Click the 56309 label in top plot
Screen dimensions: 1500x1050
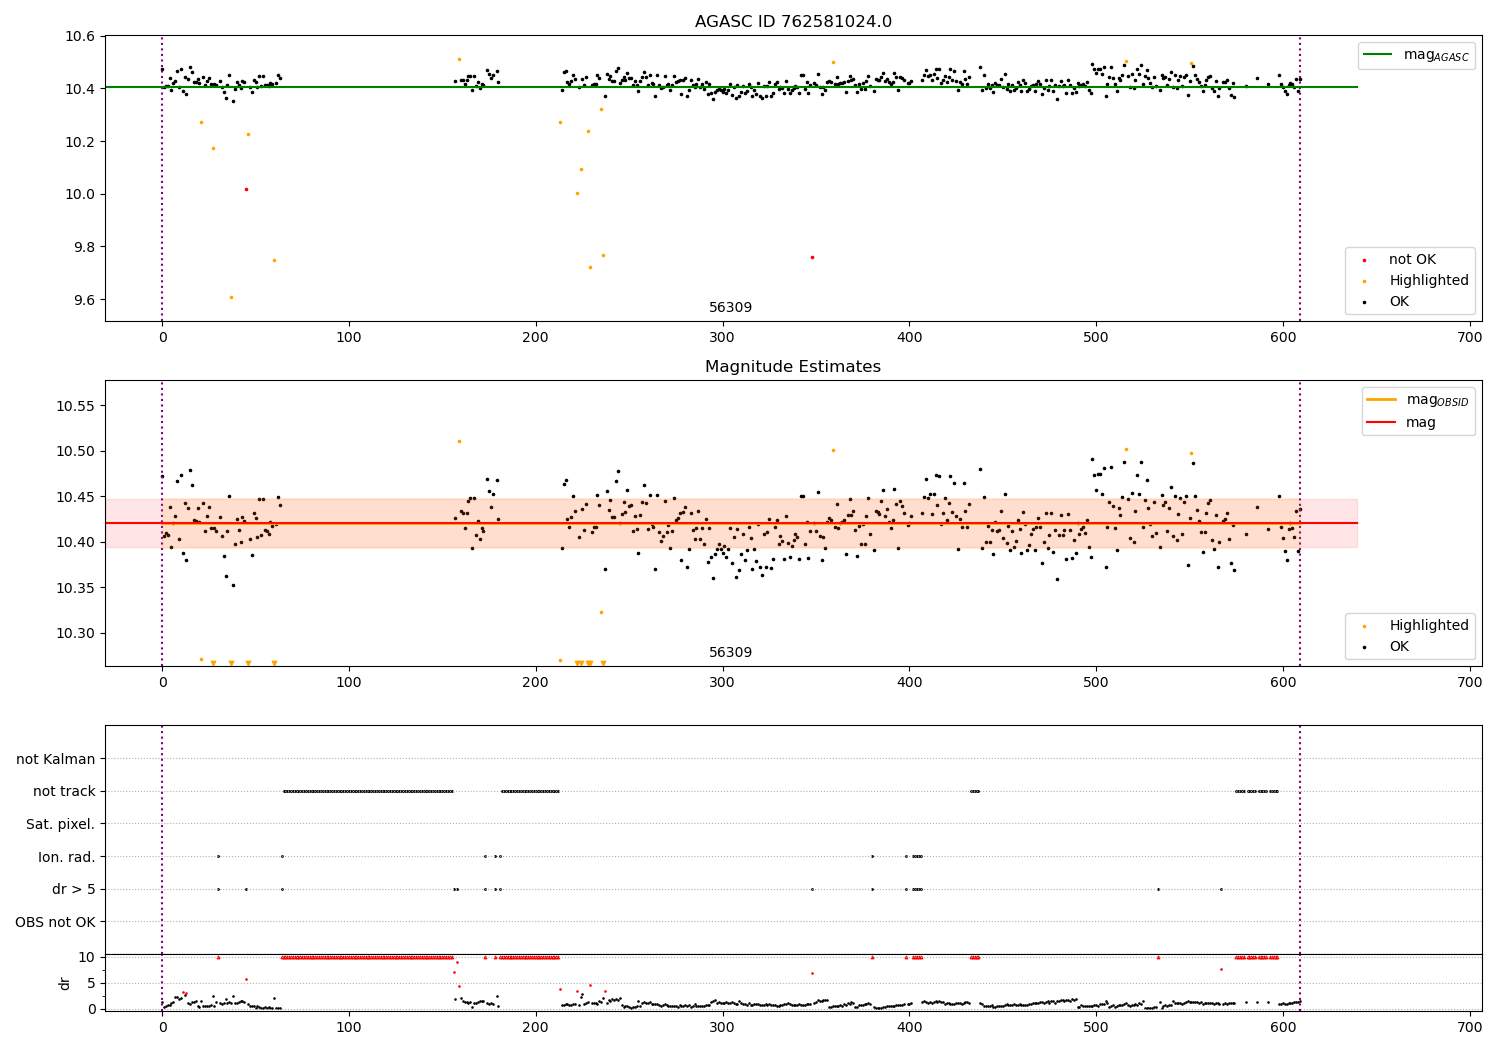731,308
